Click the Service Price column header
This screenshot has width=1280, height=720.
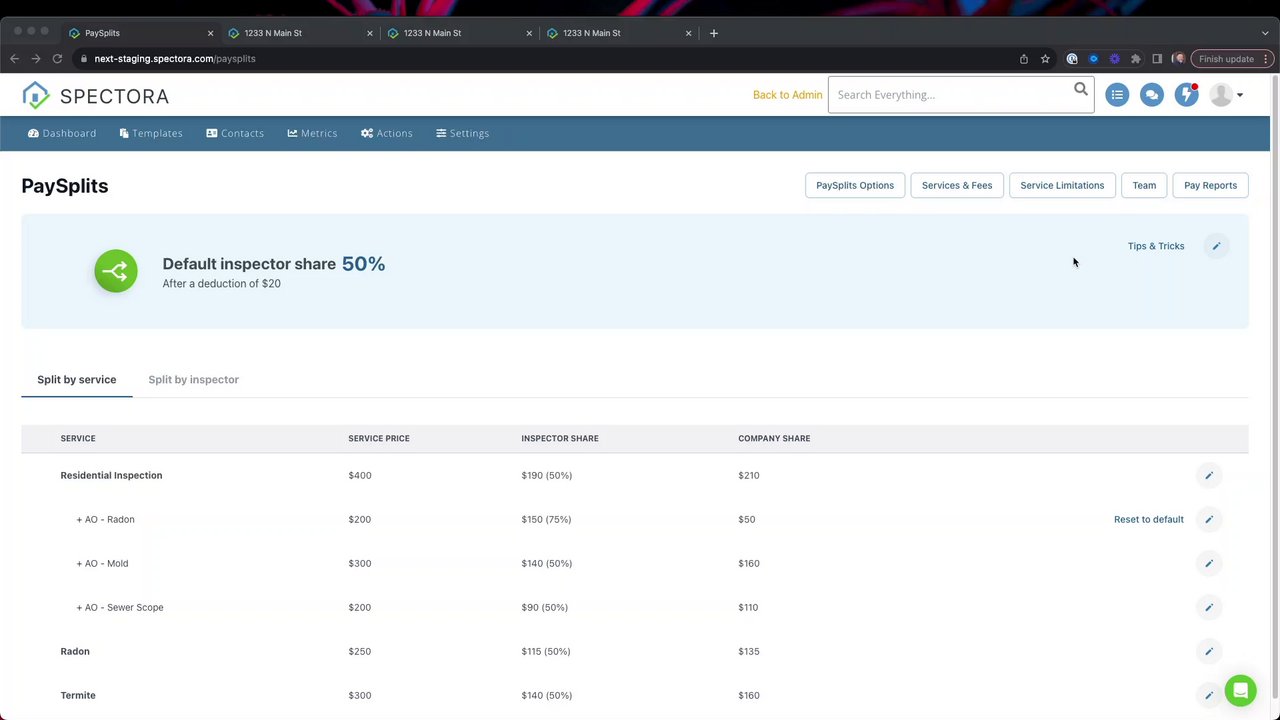379,439
